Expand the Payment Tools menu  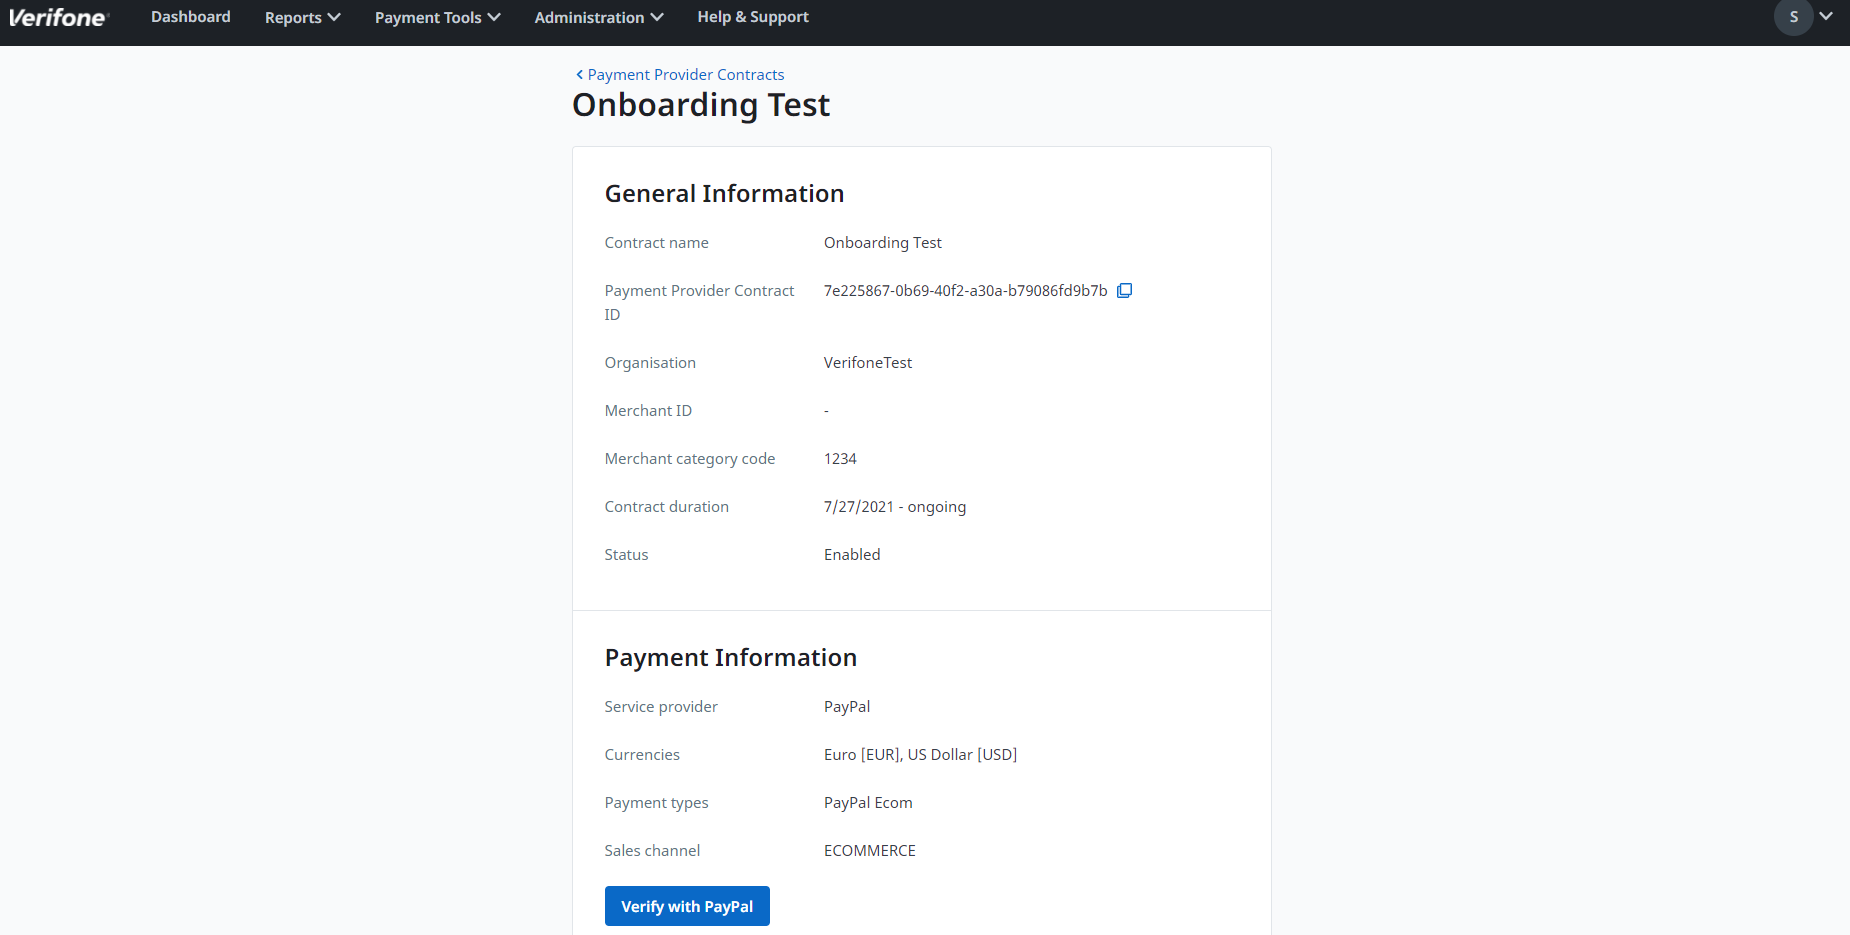[x=438, y=17]
